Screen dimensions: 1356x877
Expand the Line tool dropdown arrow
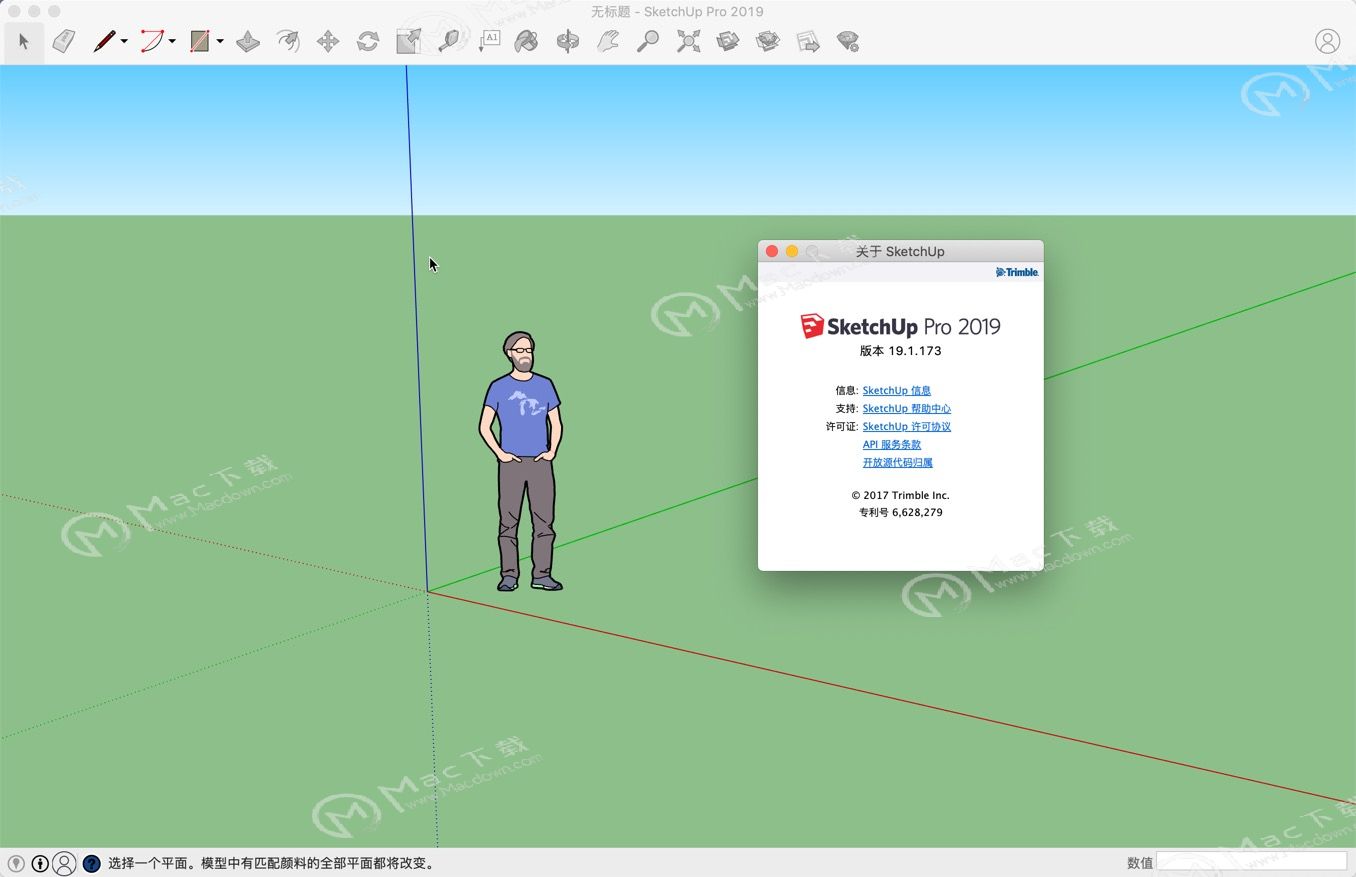pyautogui.click(x=124, y=42)
